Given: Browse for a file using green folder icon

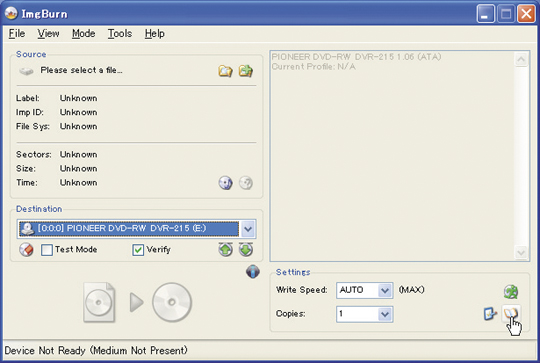Looking at the screenshot, I should (246, 71).
